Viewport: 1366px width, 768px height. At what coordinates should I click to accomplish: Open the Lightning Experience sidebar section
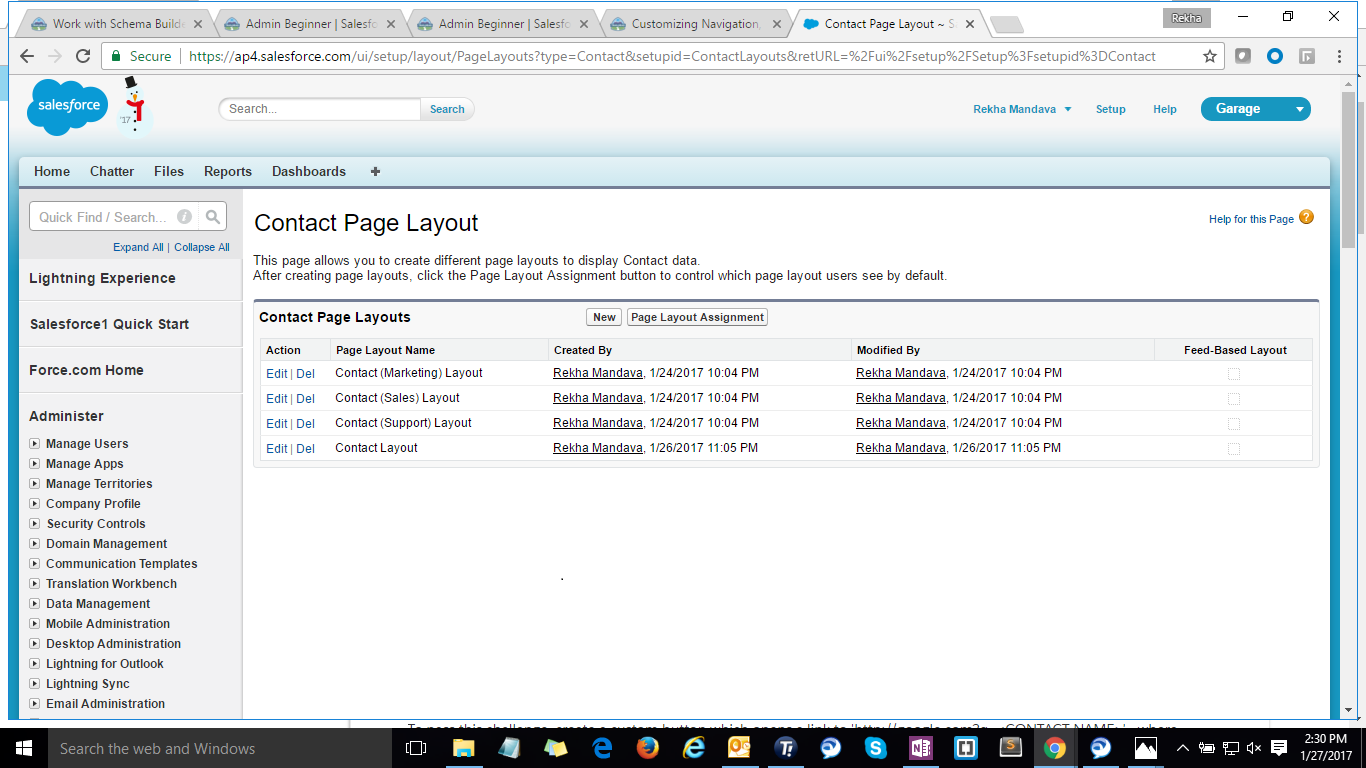tap(102, 278)
